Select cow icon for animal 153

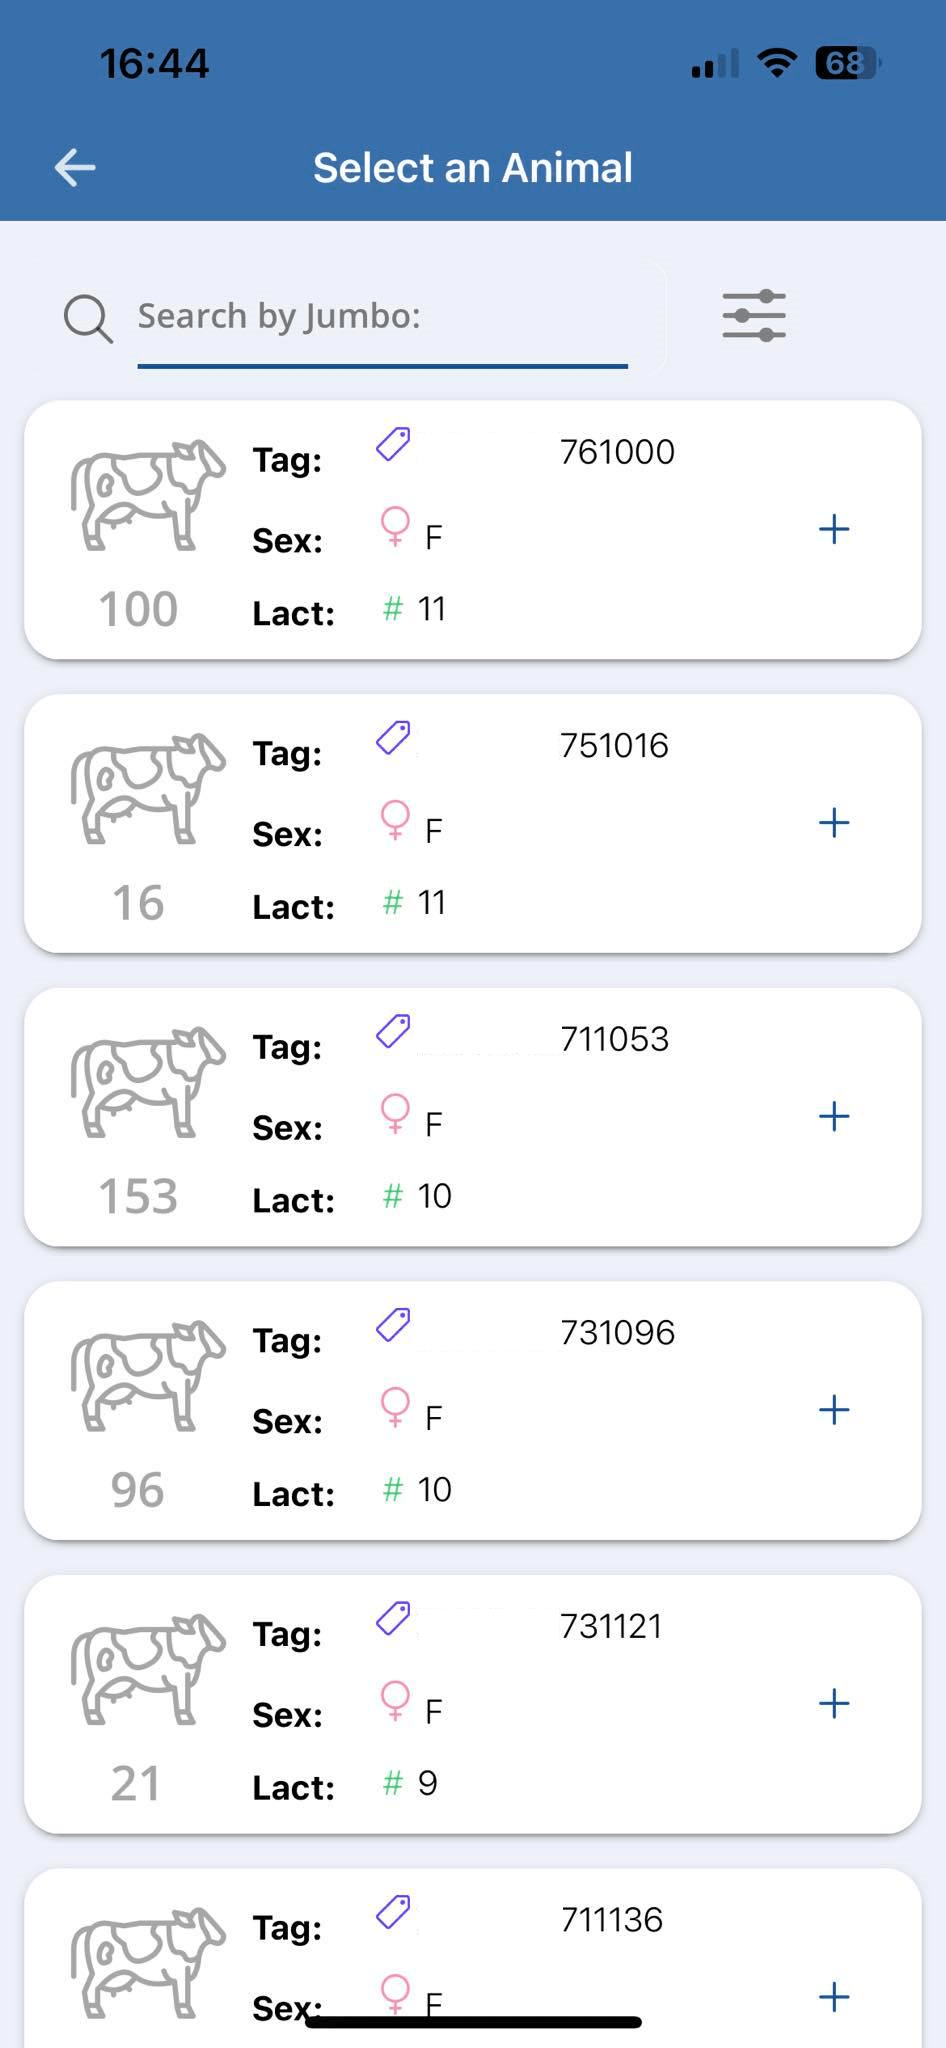(x=147, y=1082)
